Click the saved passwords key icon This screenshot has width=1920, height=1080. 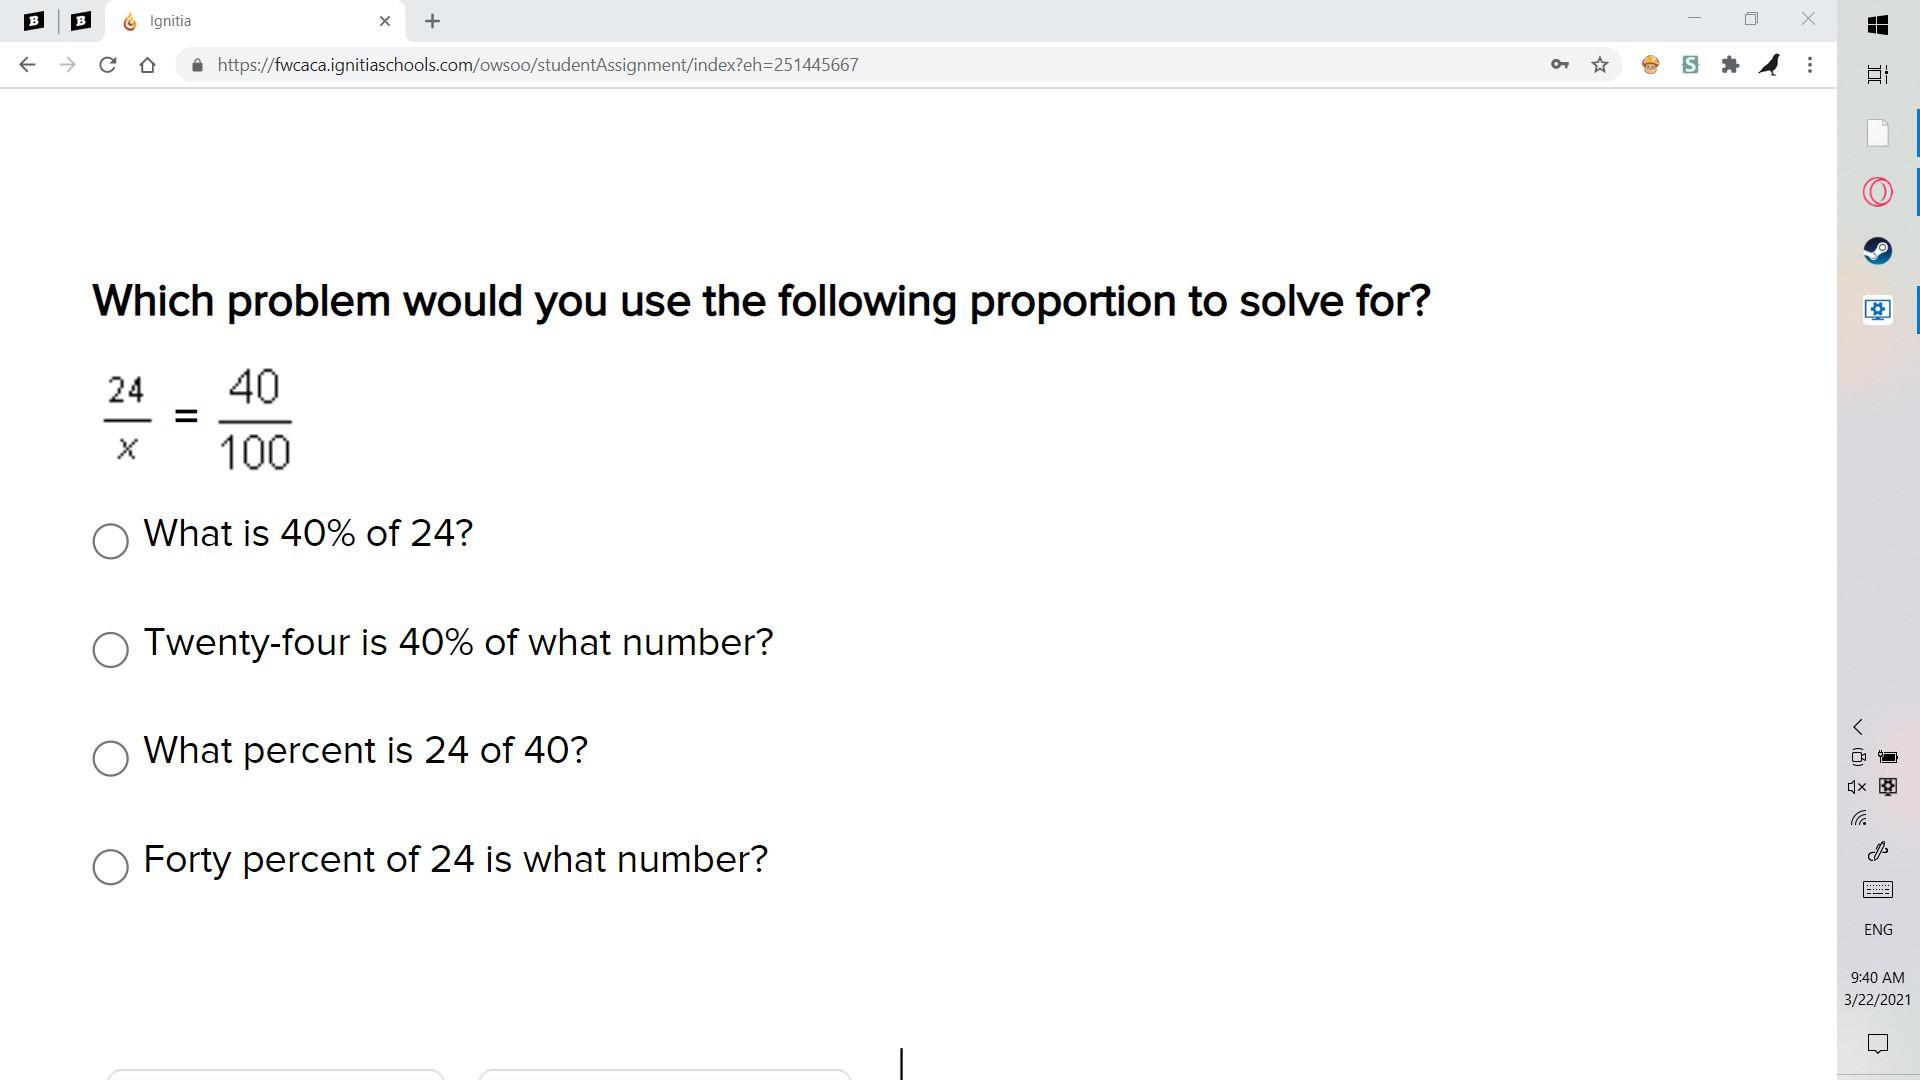click(x=1559, y=65)
